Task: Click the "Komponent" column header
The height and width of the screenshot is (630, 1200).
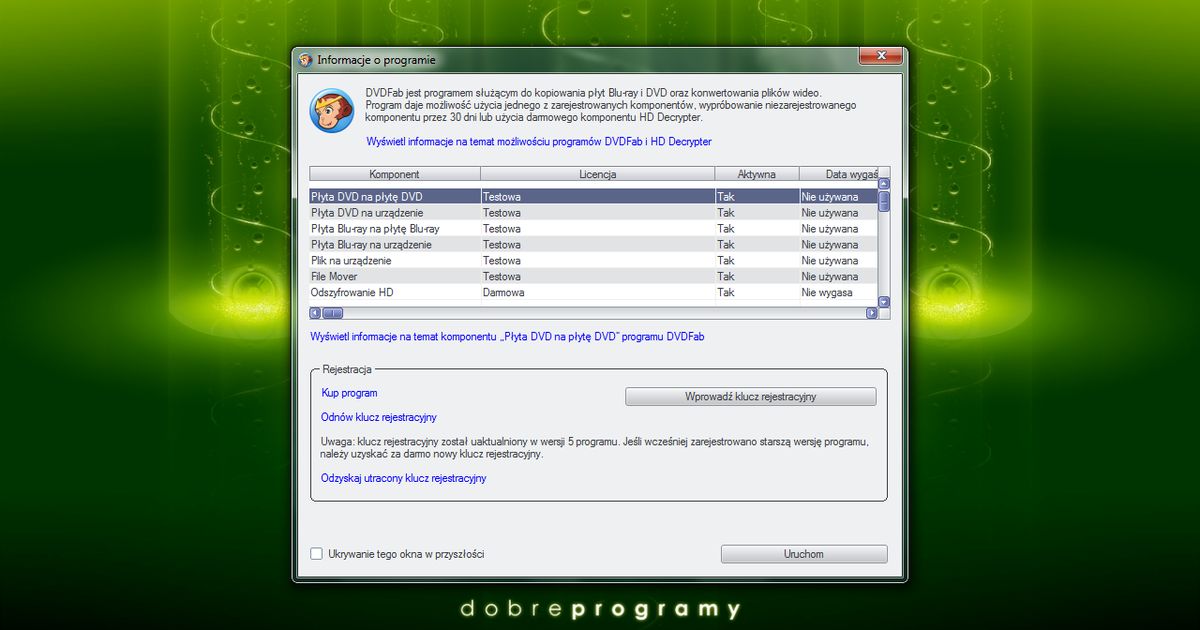Action: [x=394, y=173]
